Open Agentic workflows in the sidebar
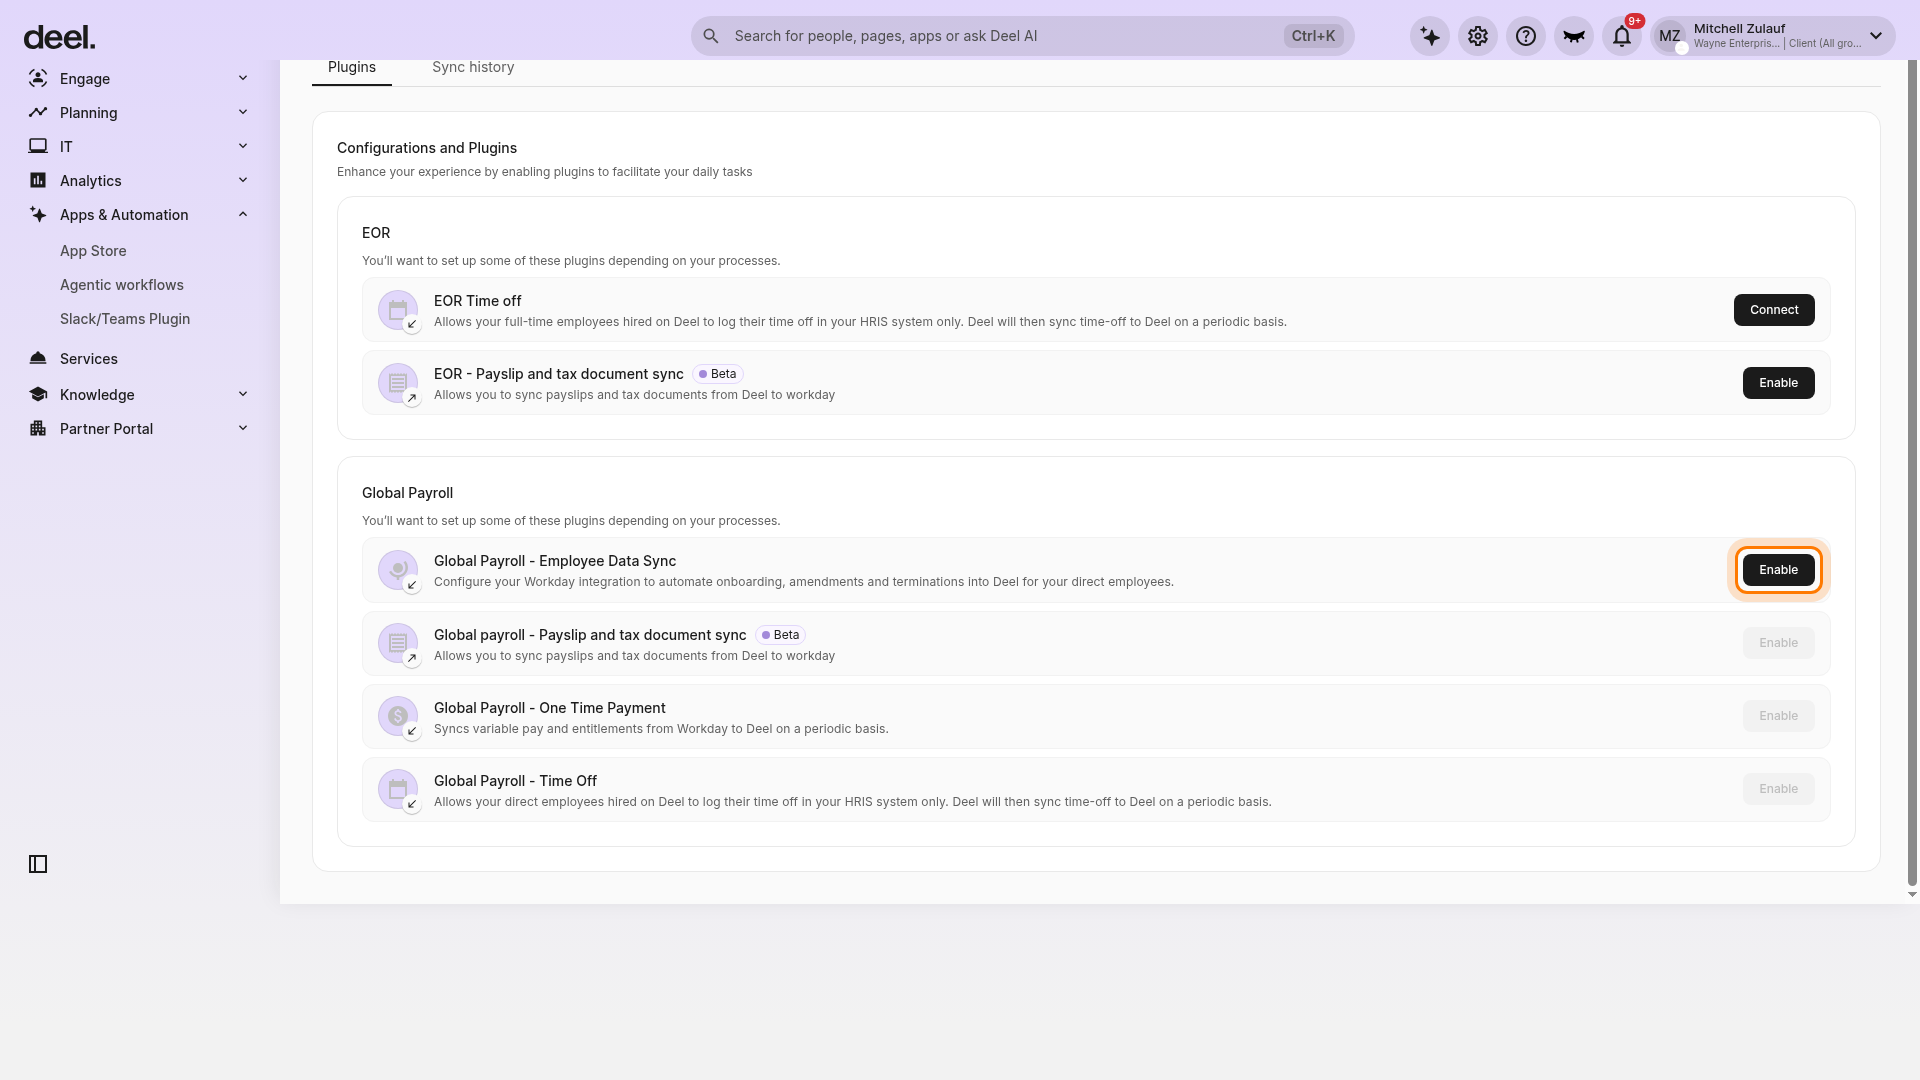The width and height of the screenshot is (1920, 1080). tap(122, 285)
